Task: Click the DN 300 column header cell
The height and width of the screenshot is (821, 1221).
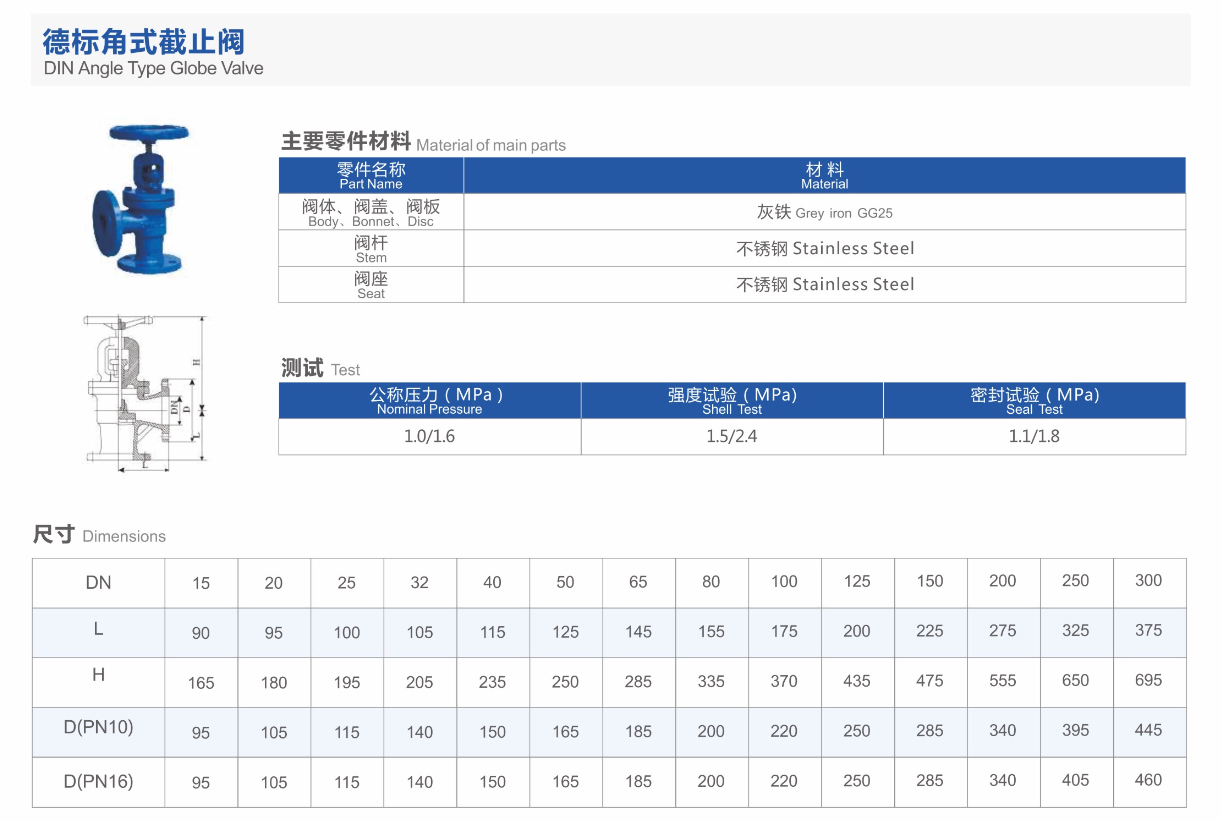Action: [x=1148, y=581]
